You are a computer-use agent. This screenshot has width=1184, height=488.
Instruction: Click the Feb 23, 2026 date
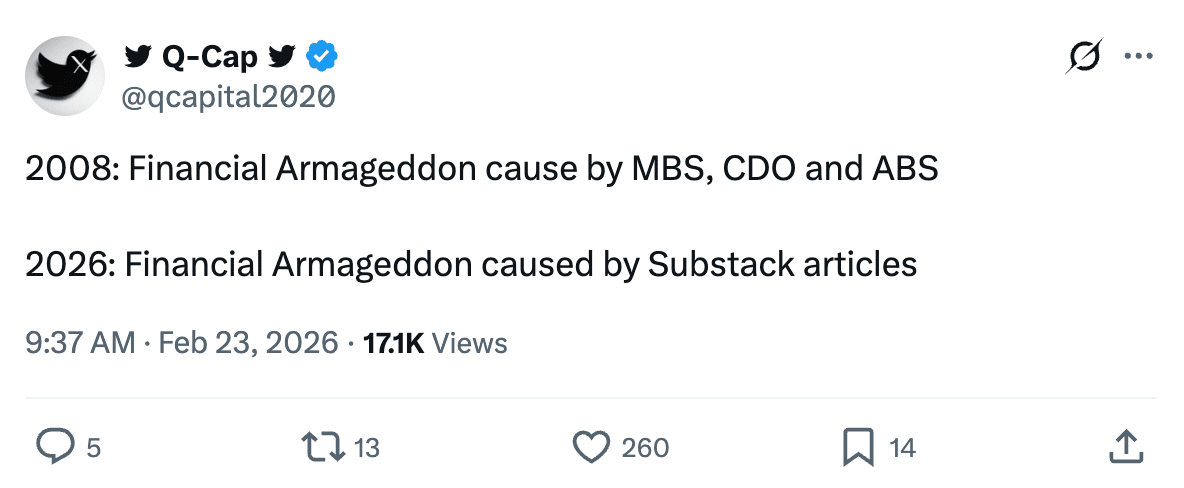249,343
